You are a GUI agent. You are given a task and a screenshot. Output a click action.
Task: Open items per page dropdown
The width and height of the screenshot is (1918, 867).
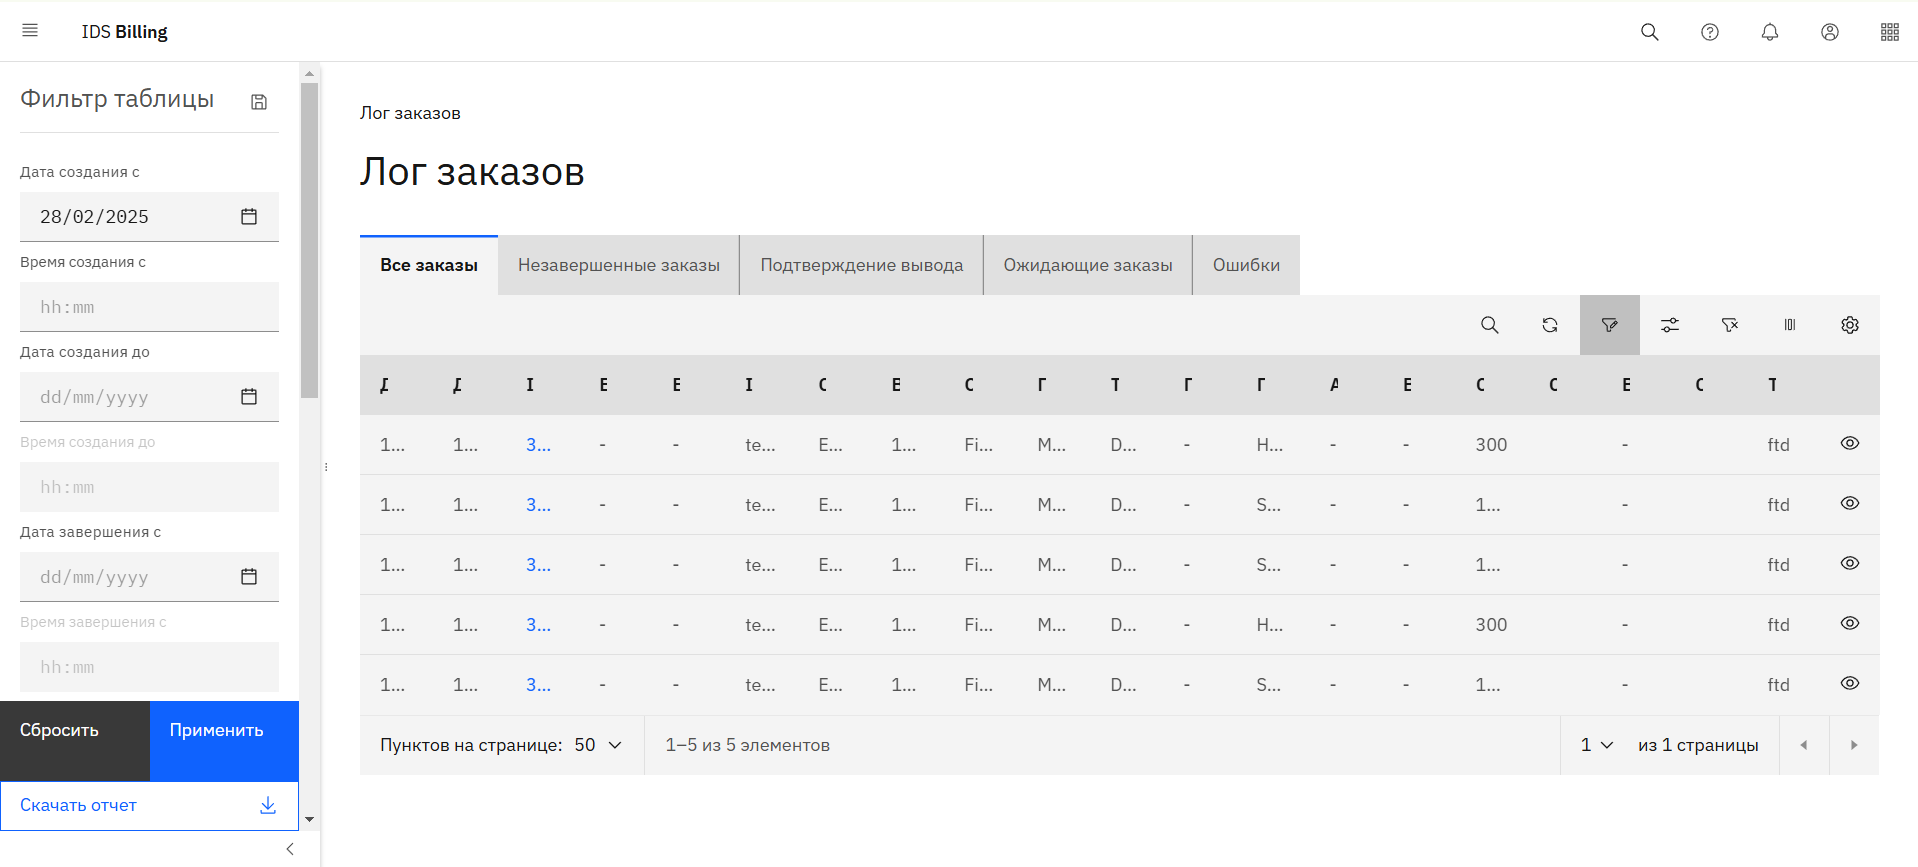point(599,745)
